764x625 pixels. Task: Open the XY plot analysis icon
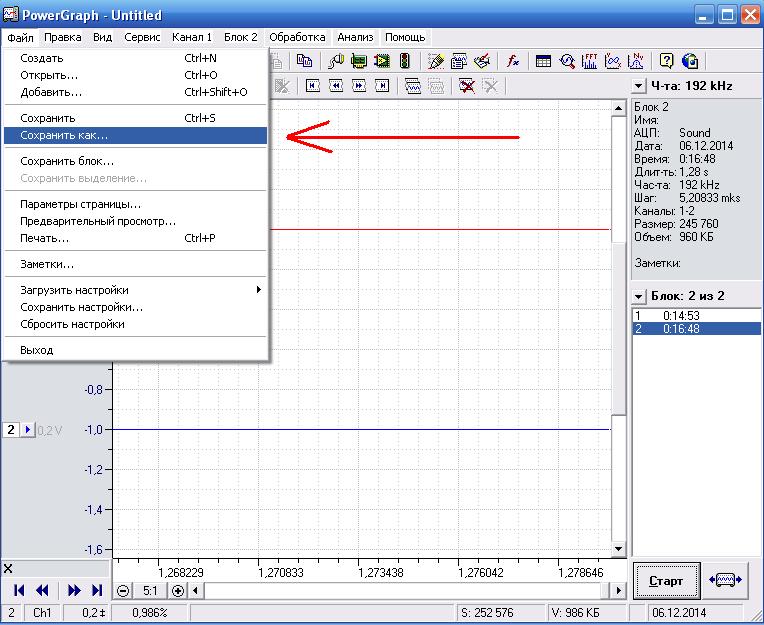click(x=612, y=61)
